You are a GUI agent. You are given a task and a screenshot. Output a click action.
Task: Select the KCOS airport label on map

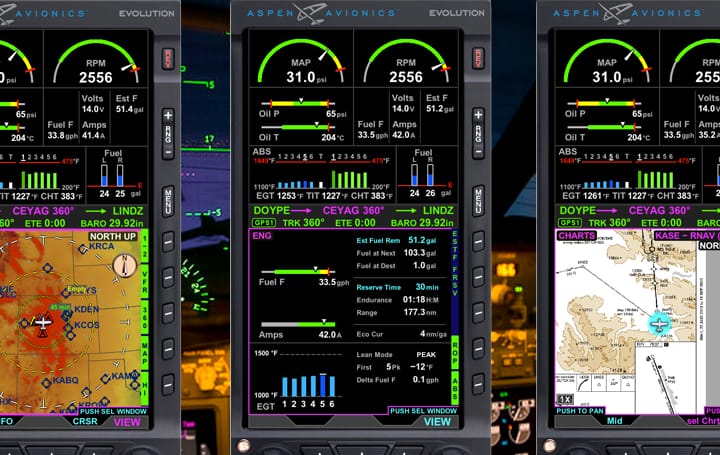pos(87,325)
